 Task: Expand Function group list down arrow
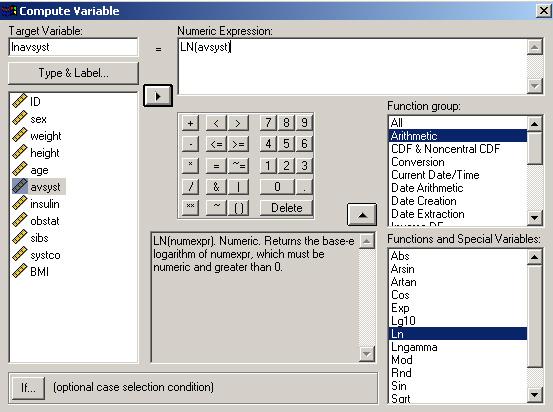click(534, 217)
